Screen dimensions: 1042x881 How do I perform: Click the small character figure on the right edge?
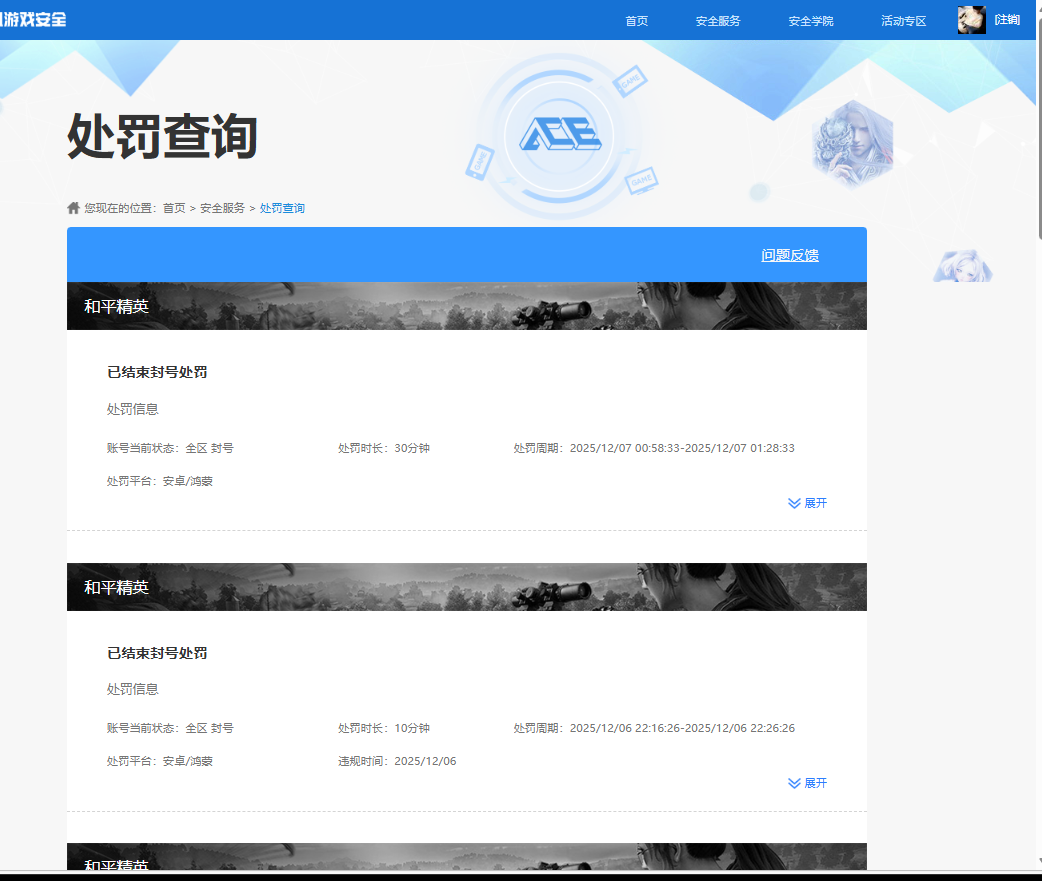[962, 267]
